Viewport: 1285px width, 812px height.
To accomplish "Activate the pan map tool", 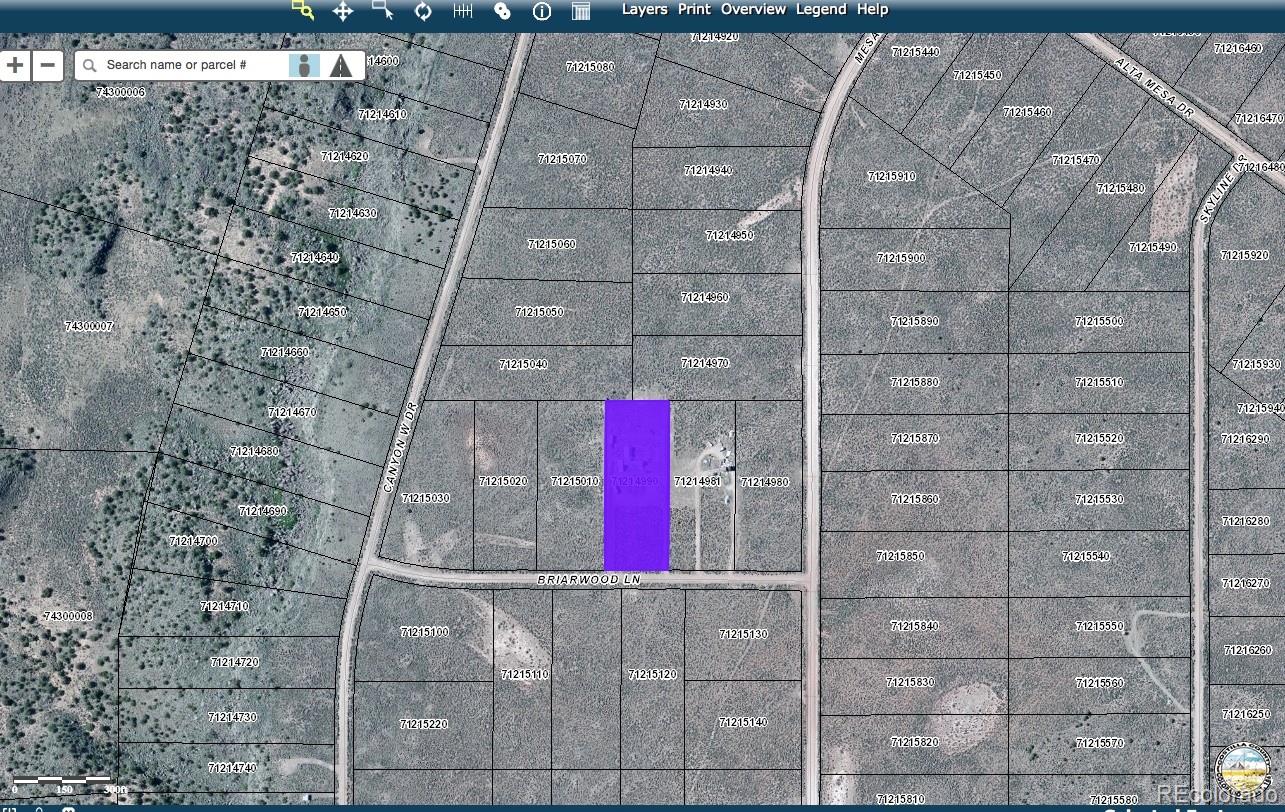I will 342,11.
